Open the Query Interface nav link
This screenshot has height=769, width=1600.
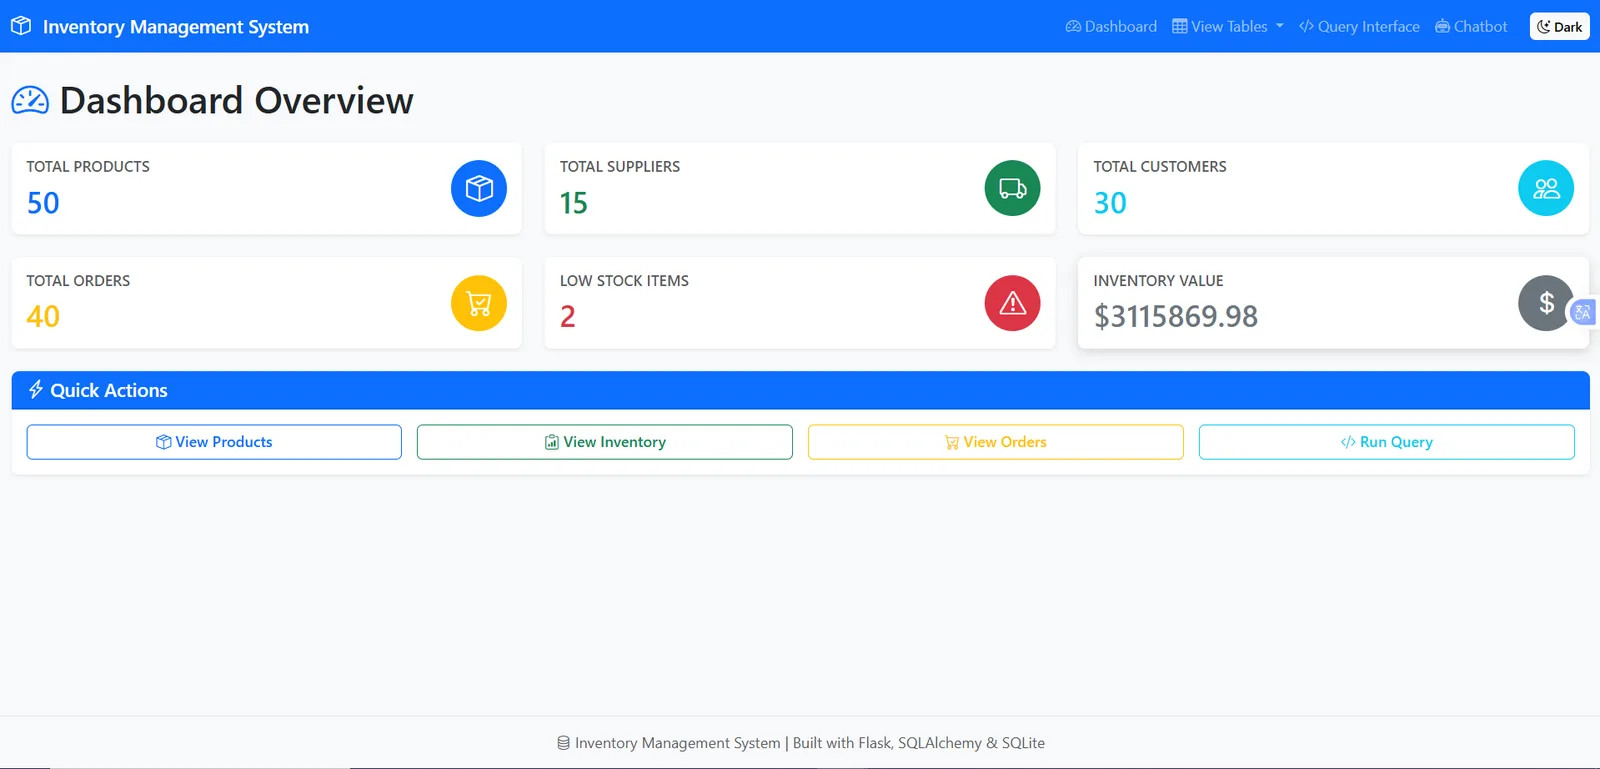point(1359,26)
